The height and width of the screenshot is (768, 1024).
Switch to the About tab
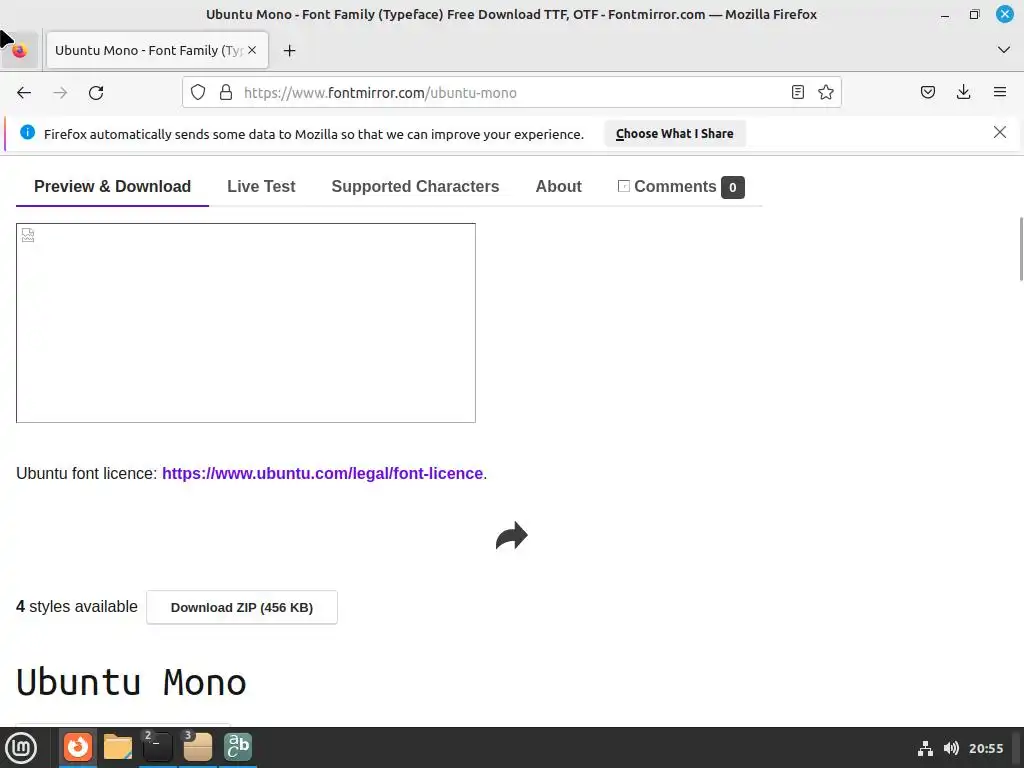[x=558, y=187]
